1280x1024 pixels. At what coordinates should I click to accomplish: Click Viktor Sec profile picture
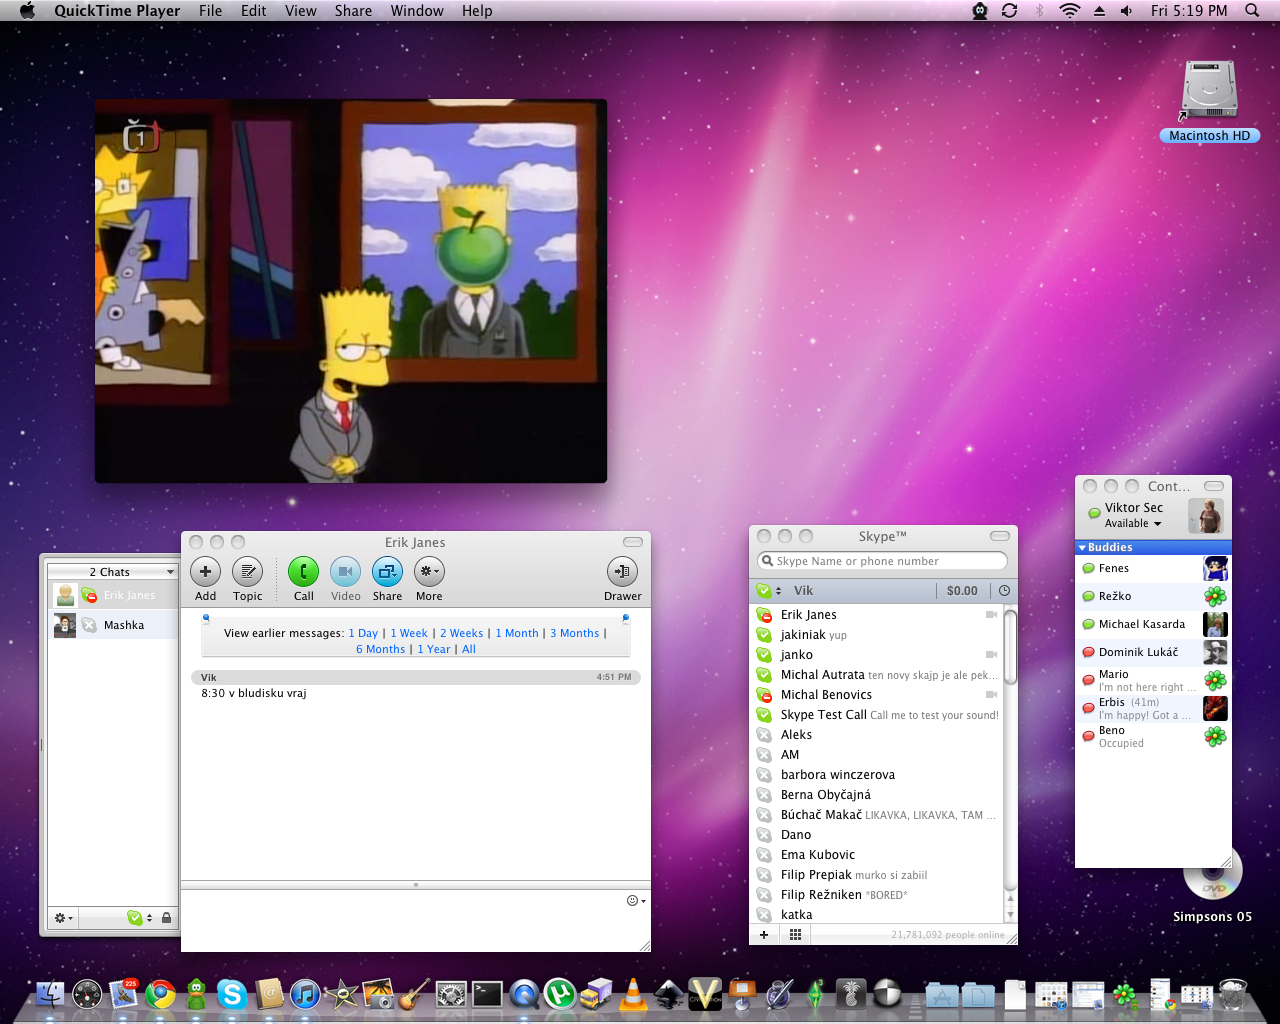[1206, 516]
